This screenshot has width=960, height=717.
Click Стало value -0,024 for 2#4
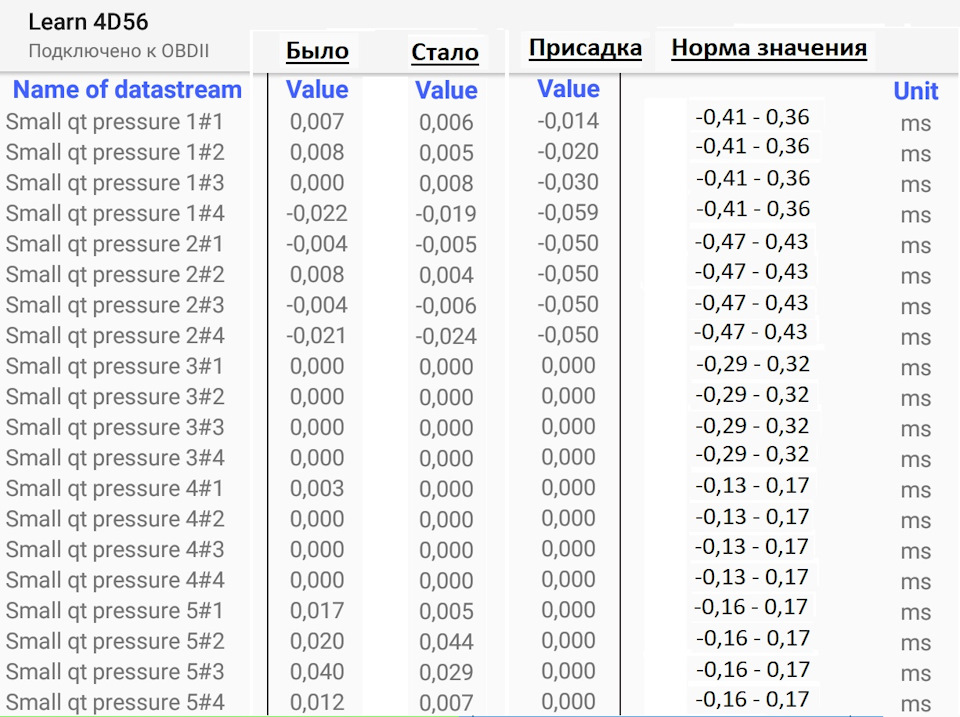(x=446, y=337)
